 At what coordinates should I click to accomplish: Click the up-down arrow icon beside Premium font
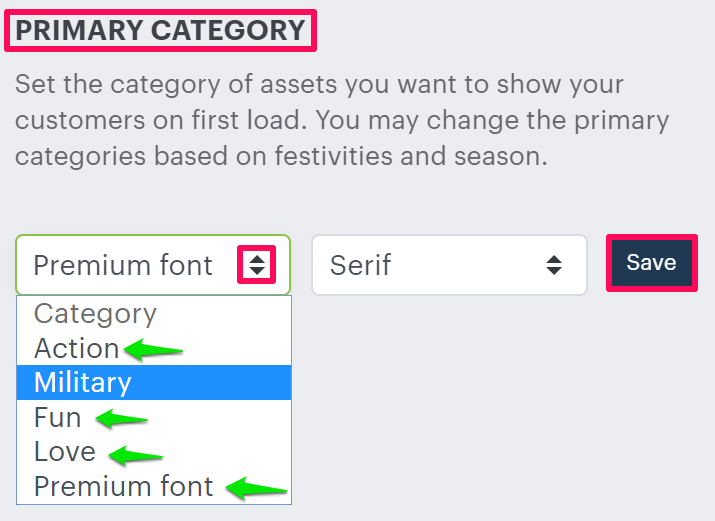click(257, 265)
